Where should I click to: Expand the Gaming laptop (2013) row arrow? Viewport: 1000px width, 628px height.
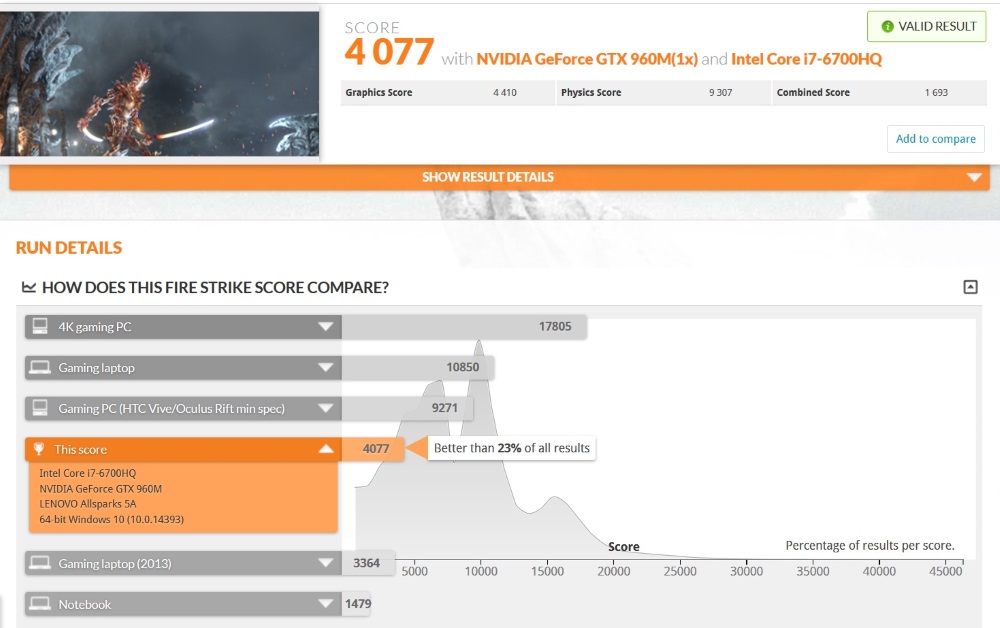pyautogui.click(x=325, y=564)
